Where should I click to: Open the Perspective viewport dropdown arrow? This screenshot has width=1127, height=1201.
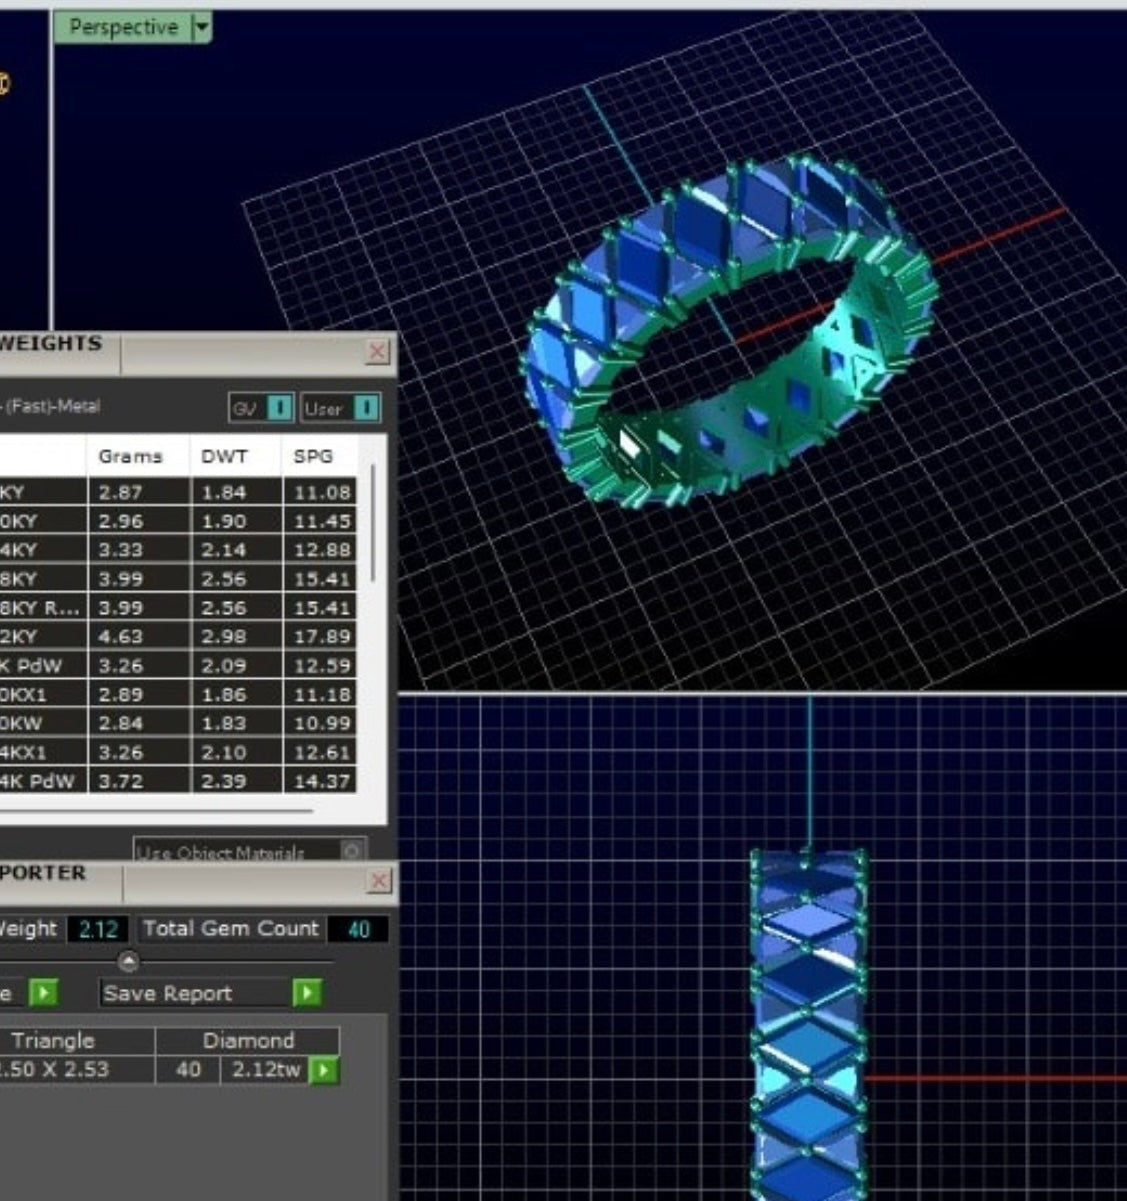(202, 27)
